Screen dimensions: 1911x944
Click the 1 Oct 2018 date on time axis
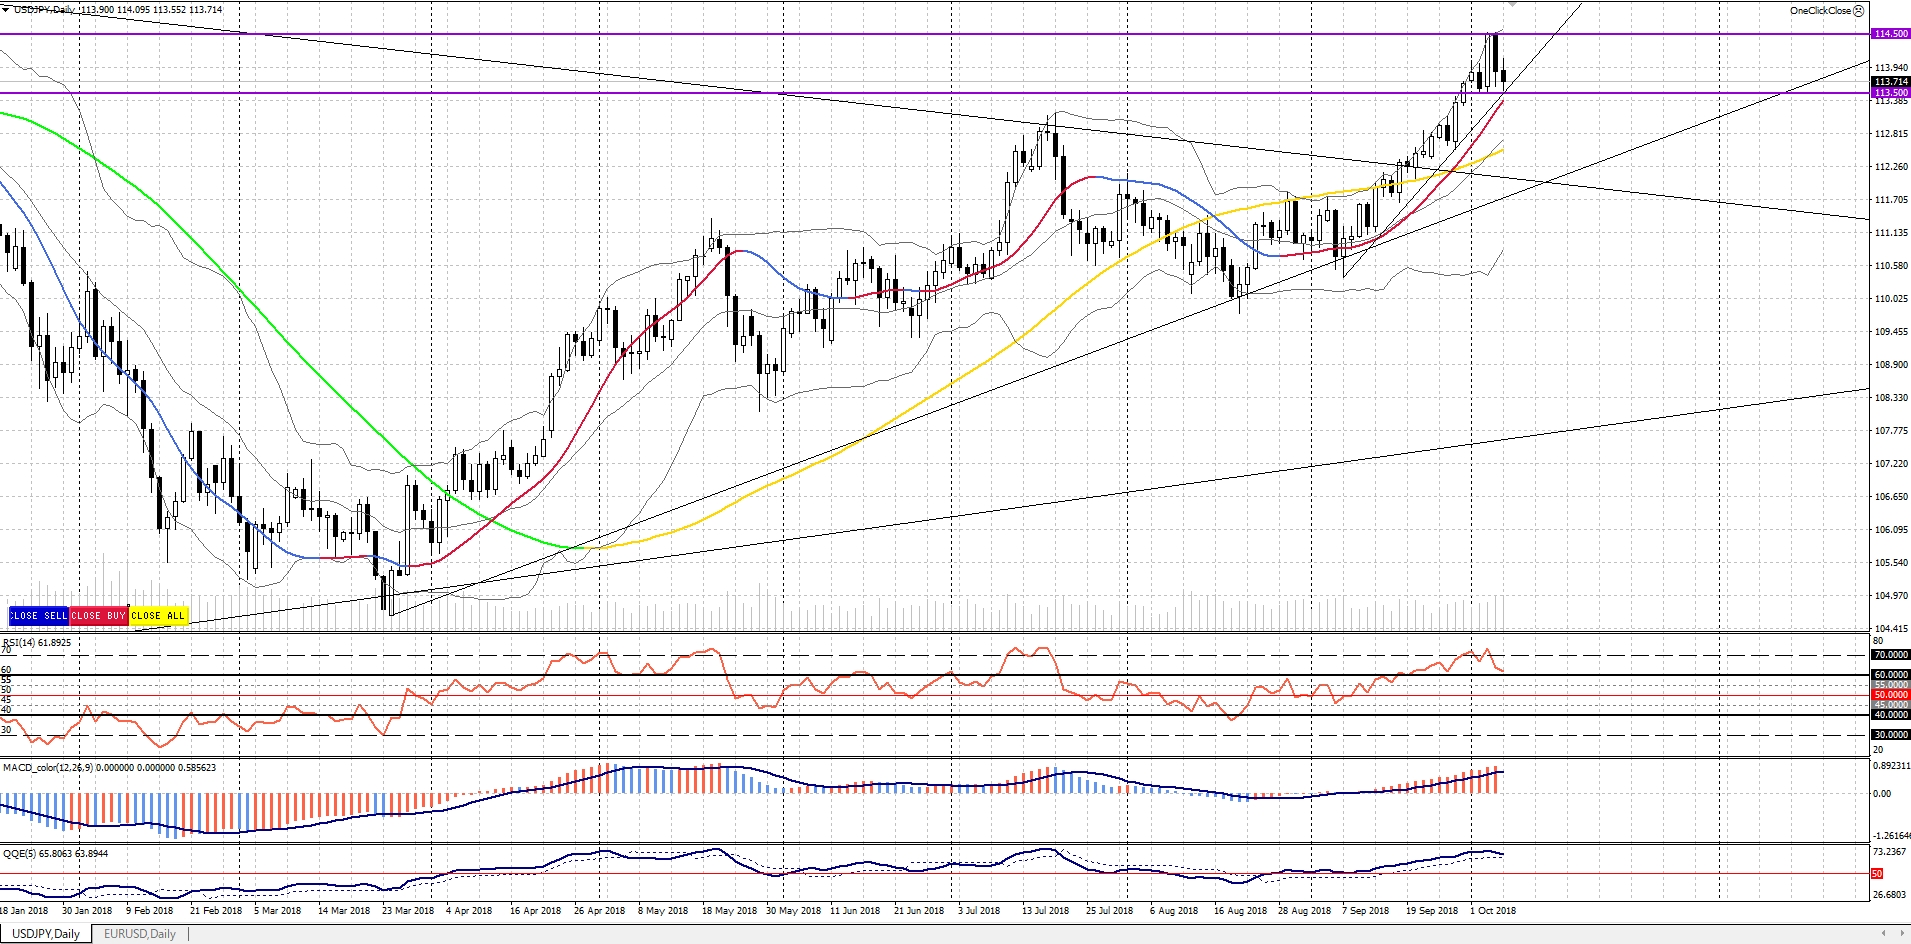[x=1493, y=911]
